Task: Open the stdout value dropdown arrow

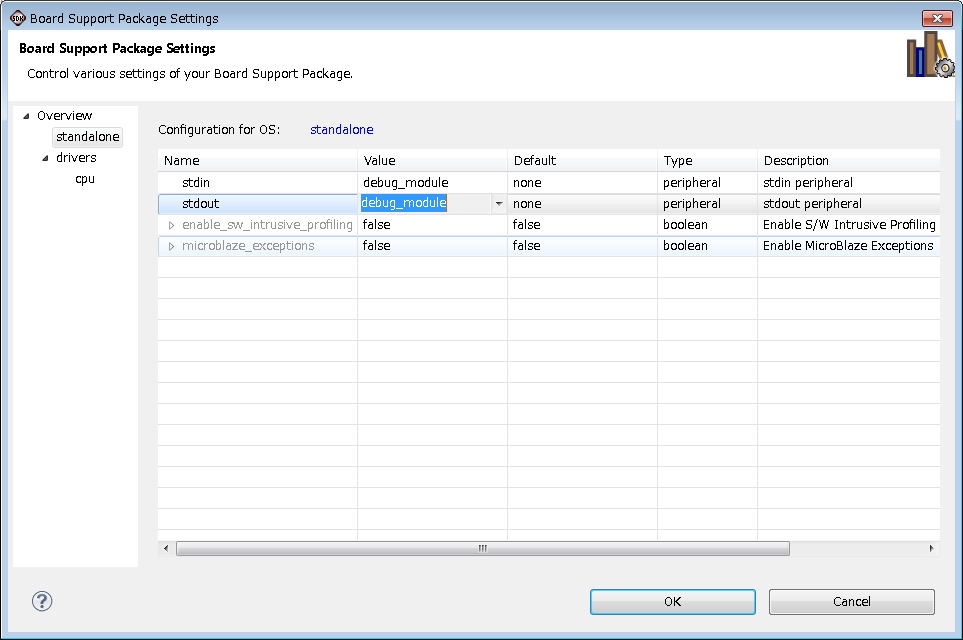Action: [x=498, y=204]
